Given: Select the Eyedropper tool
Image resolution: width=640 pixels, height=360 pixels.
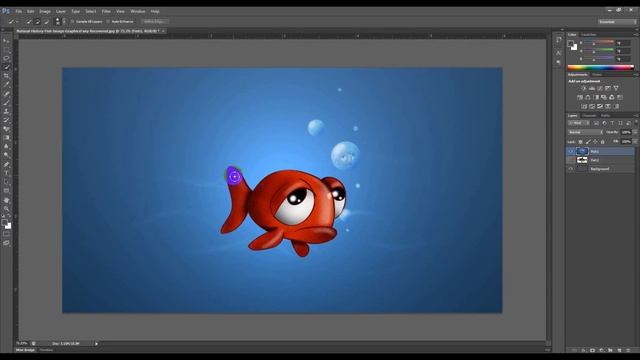Looking at the screenshot, I should coord(6,84).
